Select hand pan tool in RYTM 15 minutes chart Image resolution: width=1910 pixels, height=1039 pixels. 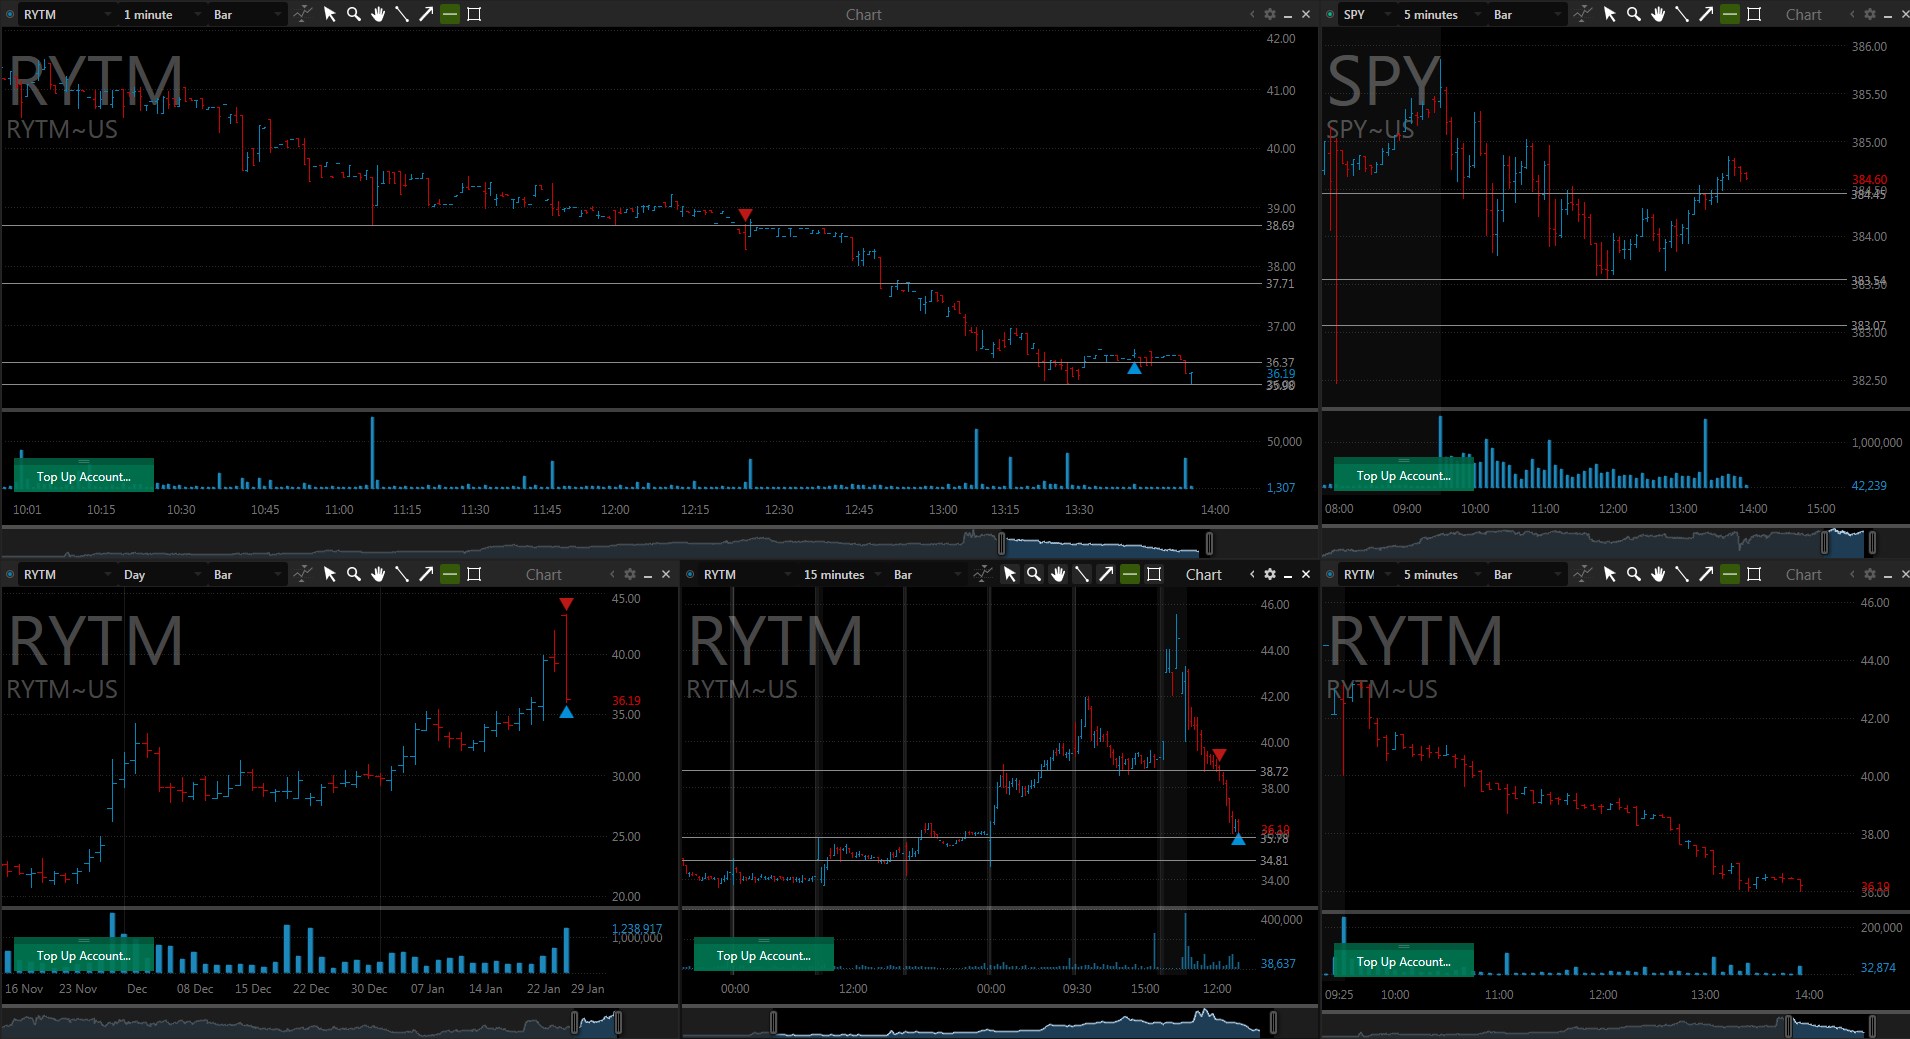(x=1058, y=574)
